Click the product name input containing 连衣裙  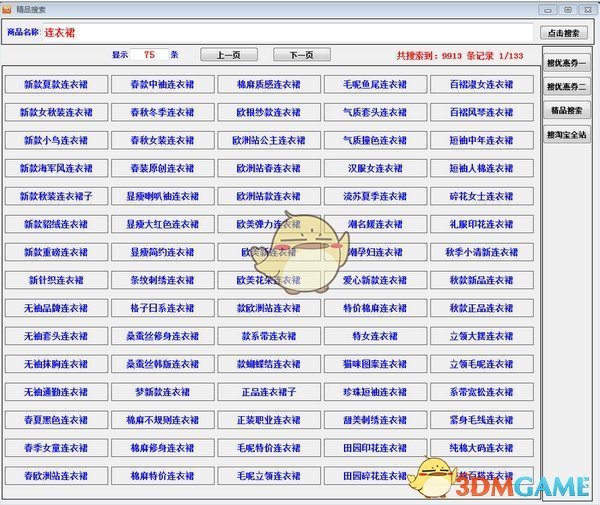pyautogui.click(x=288, y=33)
